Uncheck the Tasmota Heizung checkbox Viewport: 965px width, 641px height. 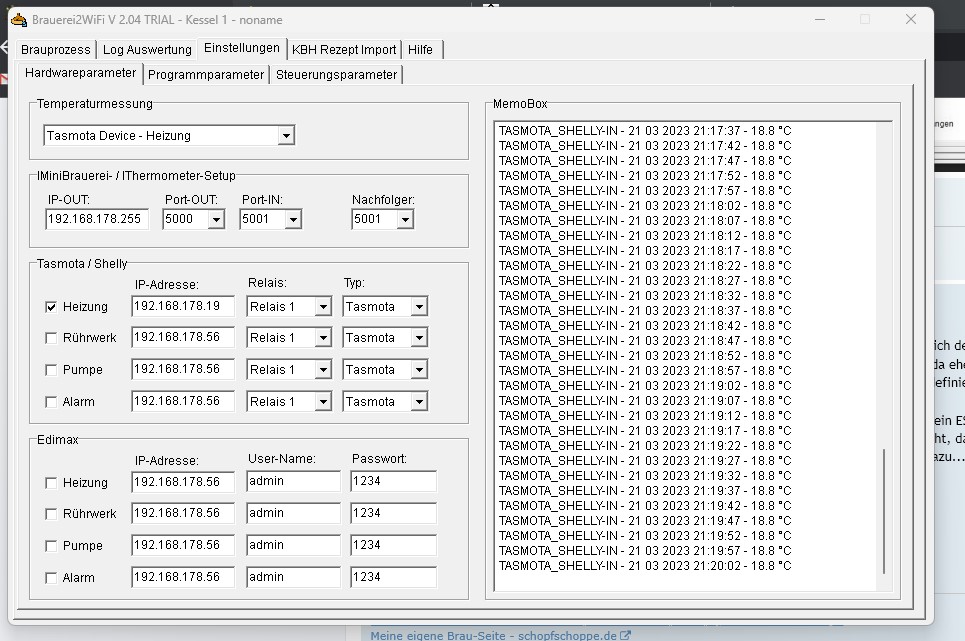tap(51, 307)
